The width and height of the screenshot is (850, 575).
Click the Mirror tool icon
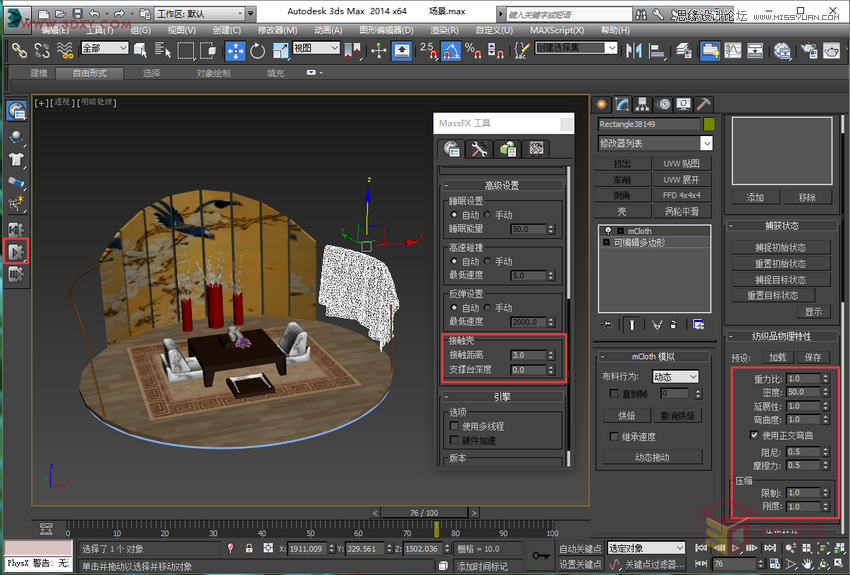click(634, 51)
